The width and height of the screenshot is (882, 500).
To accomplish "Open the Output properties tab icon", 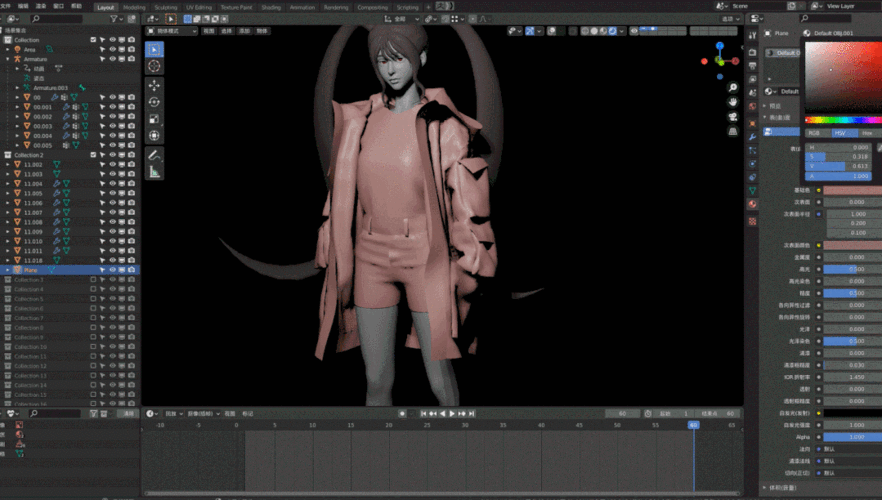I will (x=753, y=66).
